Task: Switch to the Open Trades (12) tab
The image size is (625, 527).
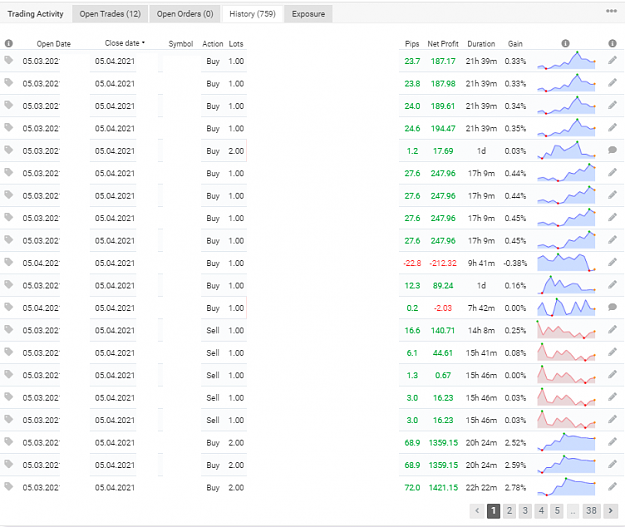Action: pos(110,14)
